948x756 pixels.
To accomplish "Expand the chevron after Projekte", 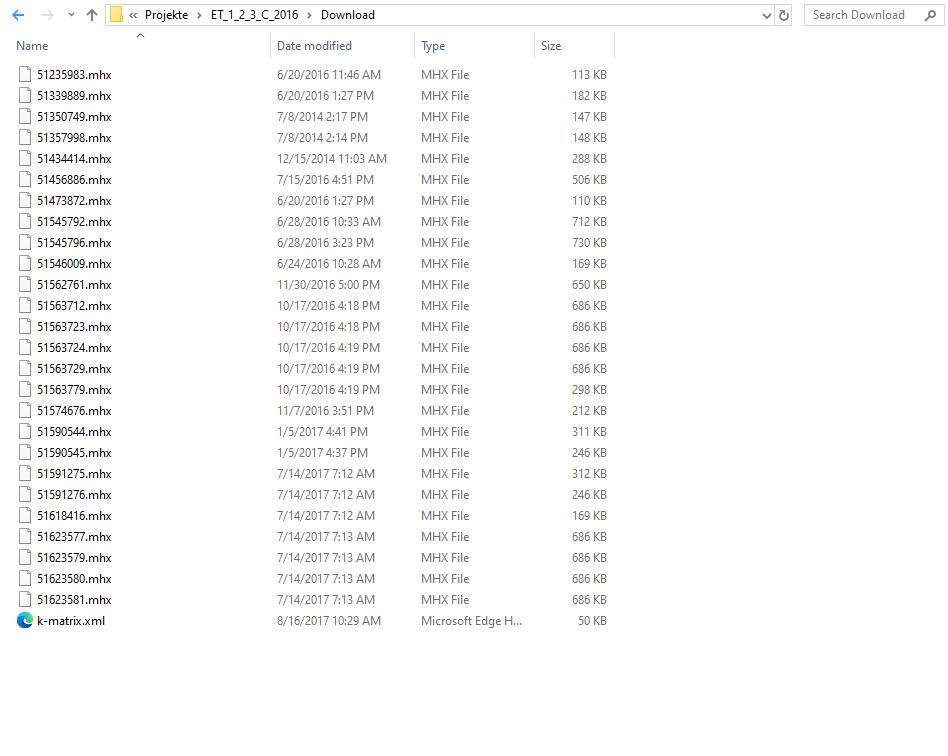I will [x=199, y=15].
